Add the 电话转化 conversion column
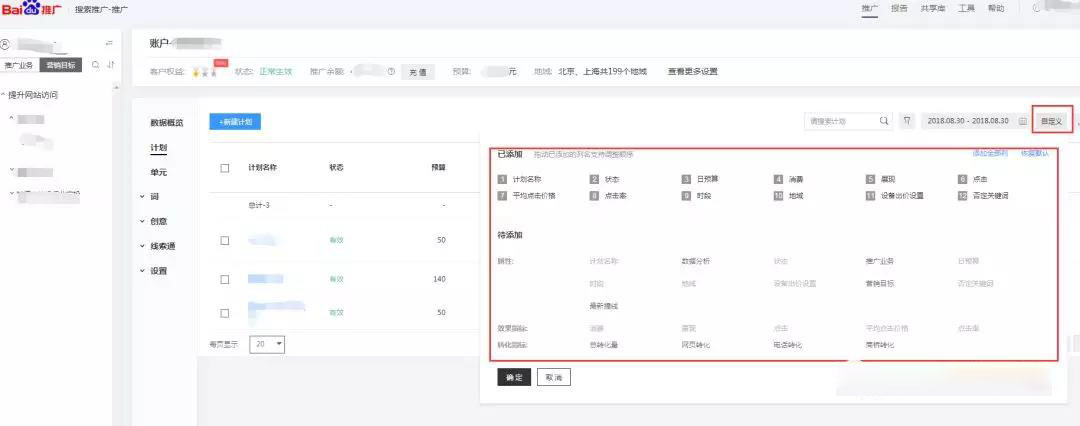1080x426 pixels. tap(788, 345)
